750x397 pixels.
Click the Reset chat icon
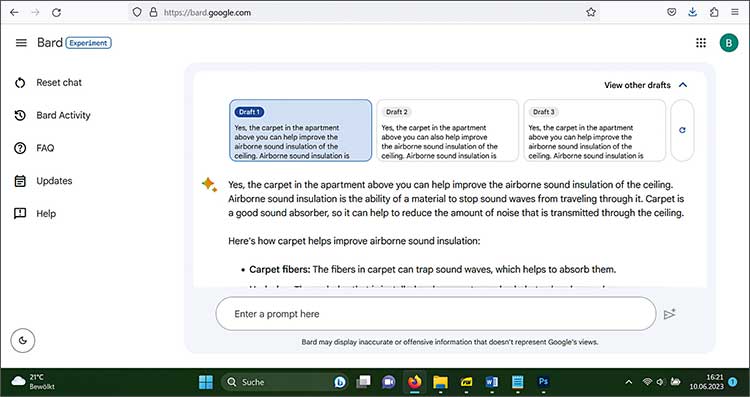coord(20,83)
